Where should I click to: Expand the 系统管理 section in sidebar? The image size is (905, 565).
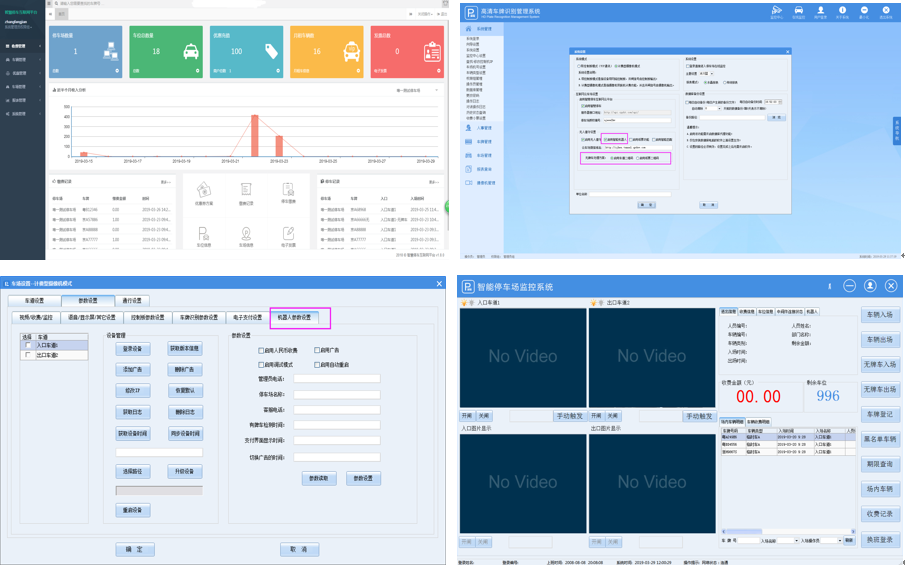click(x=483, y=29)
